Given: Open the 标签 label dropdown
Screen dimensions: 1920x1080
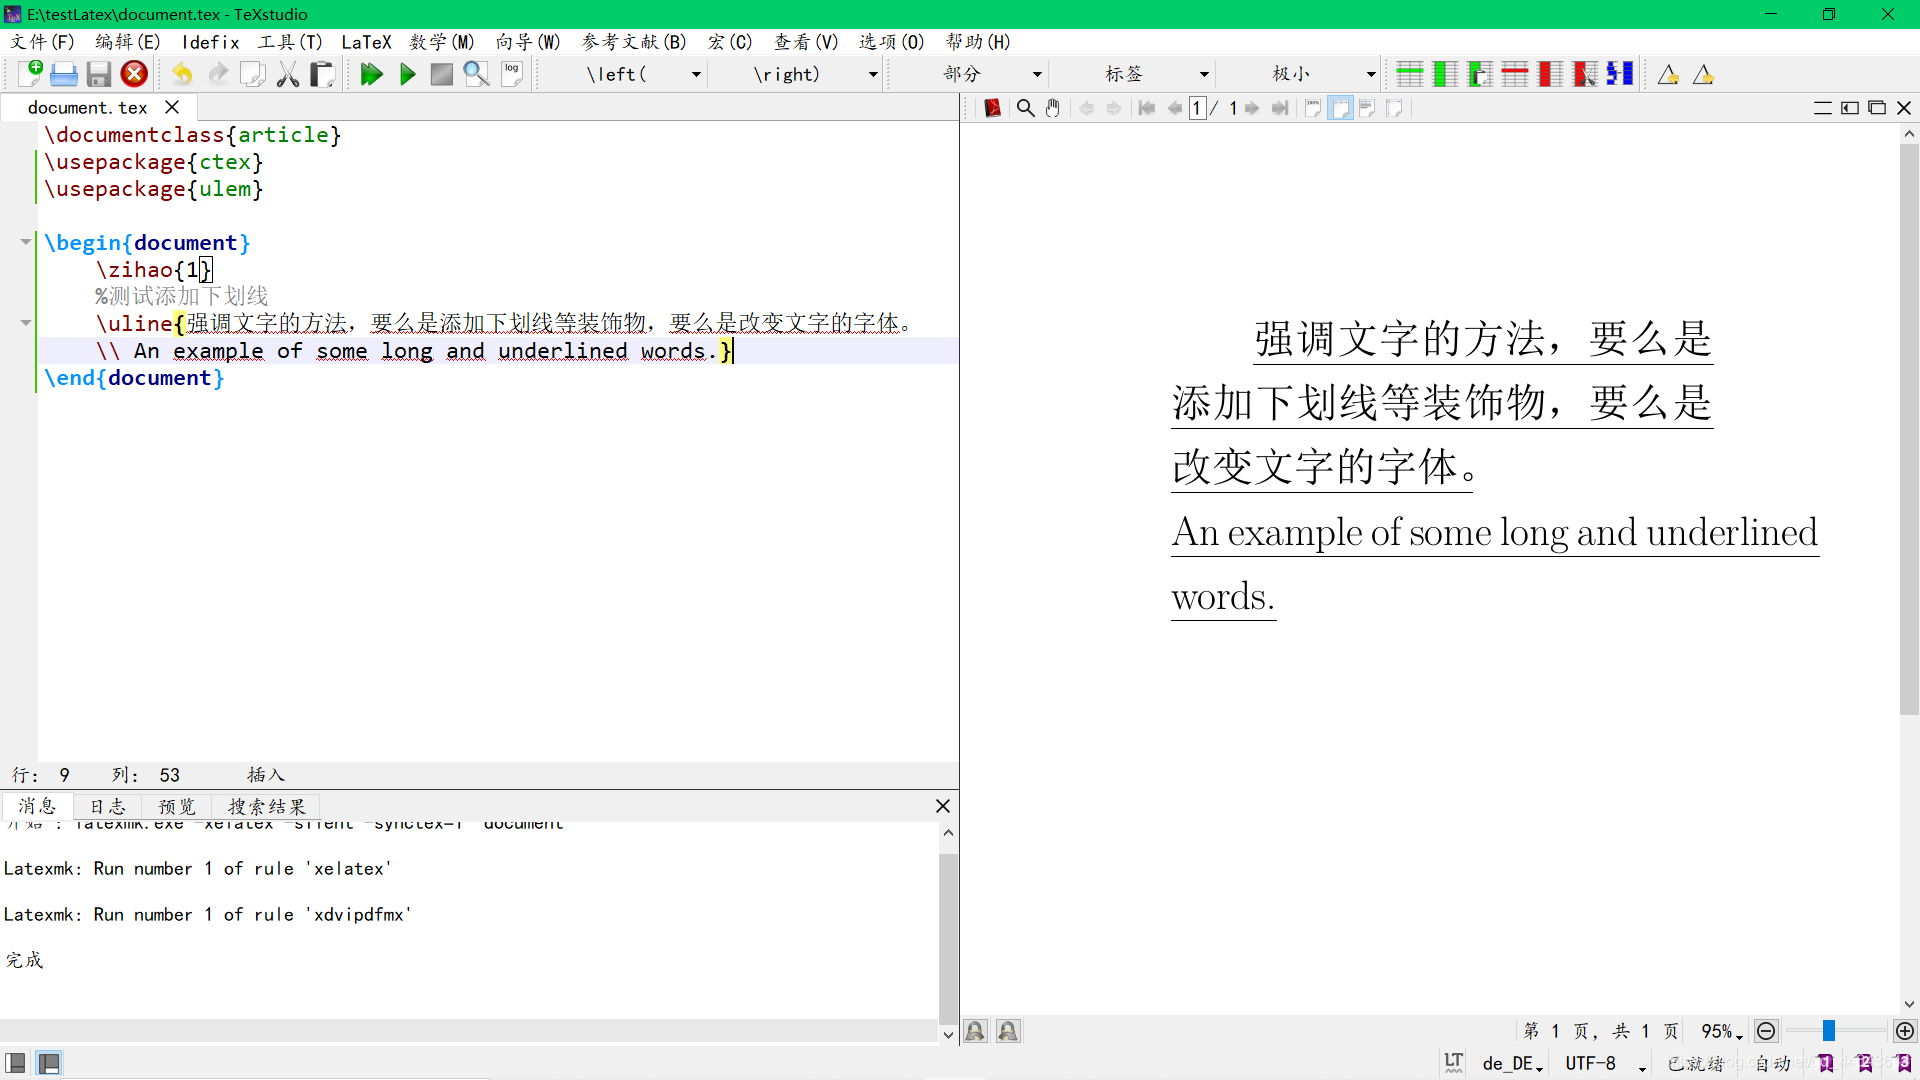Looking at the screenshot, I should click(1204, 74).
